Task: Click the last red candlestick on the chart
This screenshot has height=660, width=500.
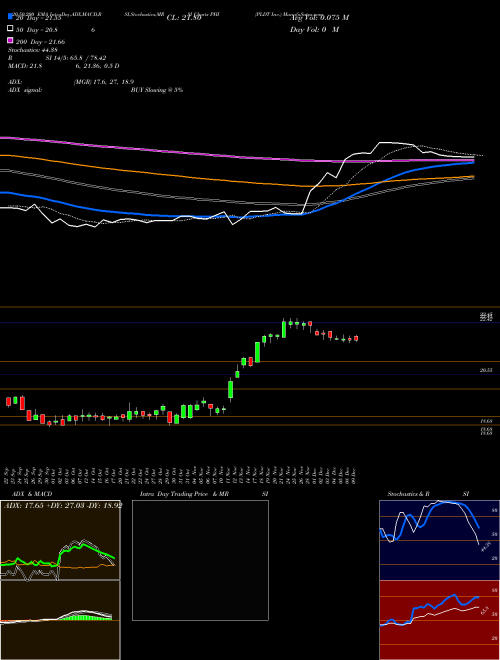Action: point(356,338)
